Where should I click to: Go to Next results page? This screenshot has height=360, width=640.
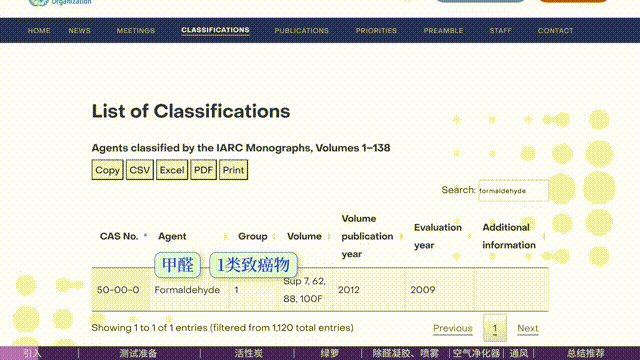527,328
